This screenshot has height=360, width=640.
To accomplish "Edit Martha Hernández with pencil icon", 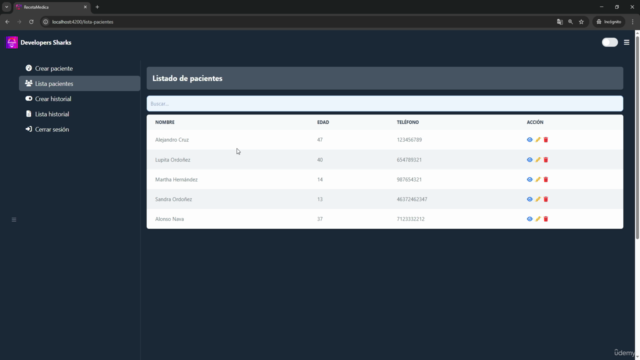I will point(538,179).
